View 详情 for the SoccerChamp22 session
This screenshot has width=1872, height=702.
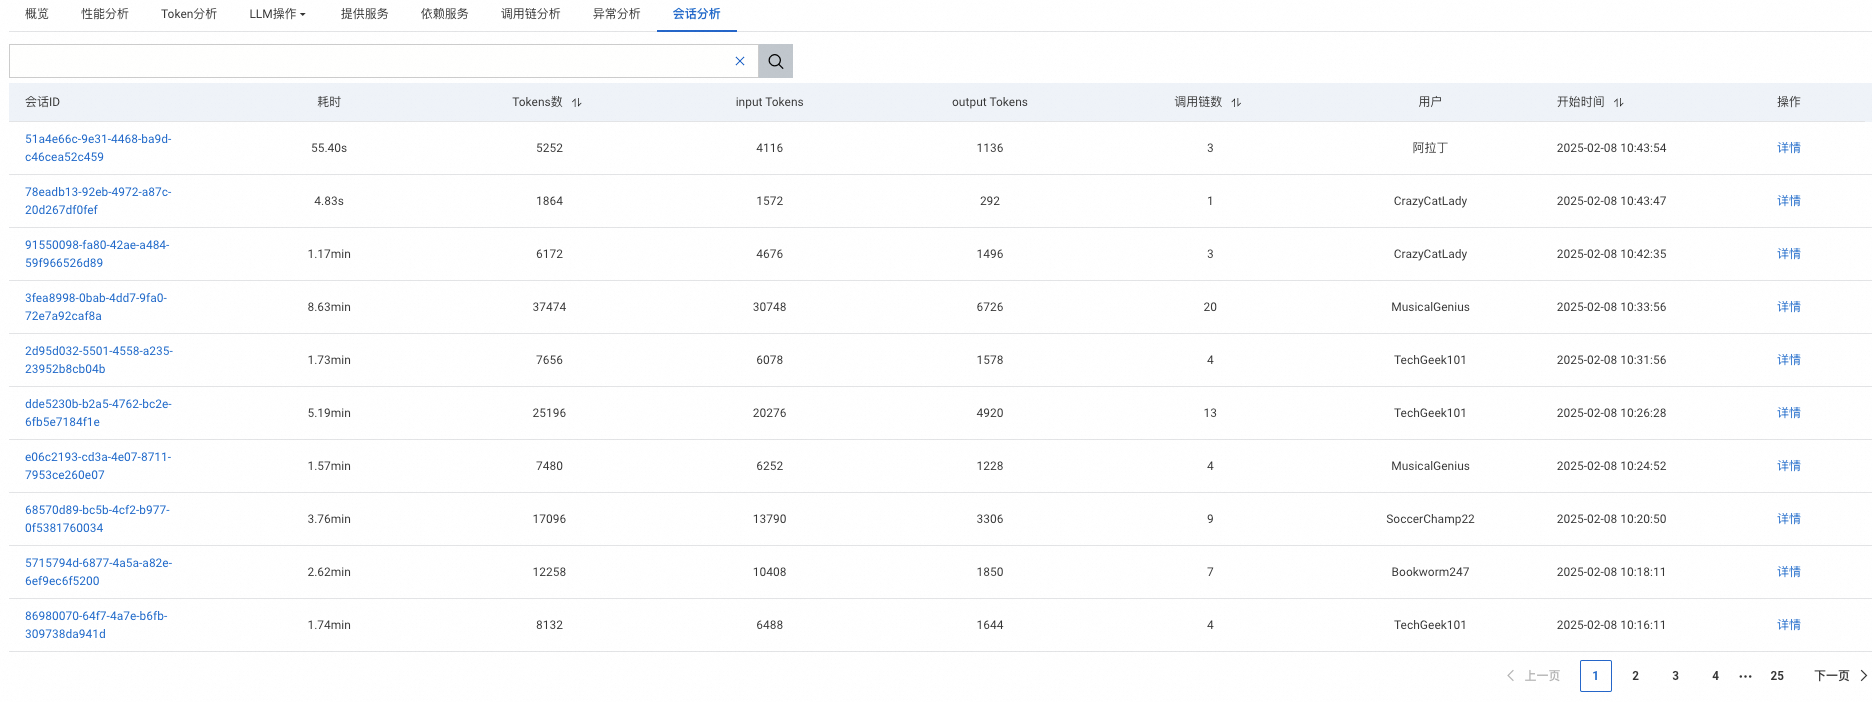tap(1788, 519)
